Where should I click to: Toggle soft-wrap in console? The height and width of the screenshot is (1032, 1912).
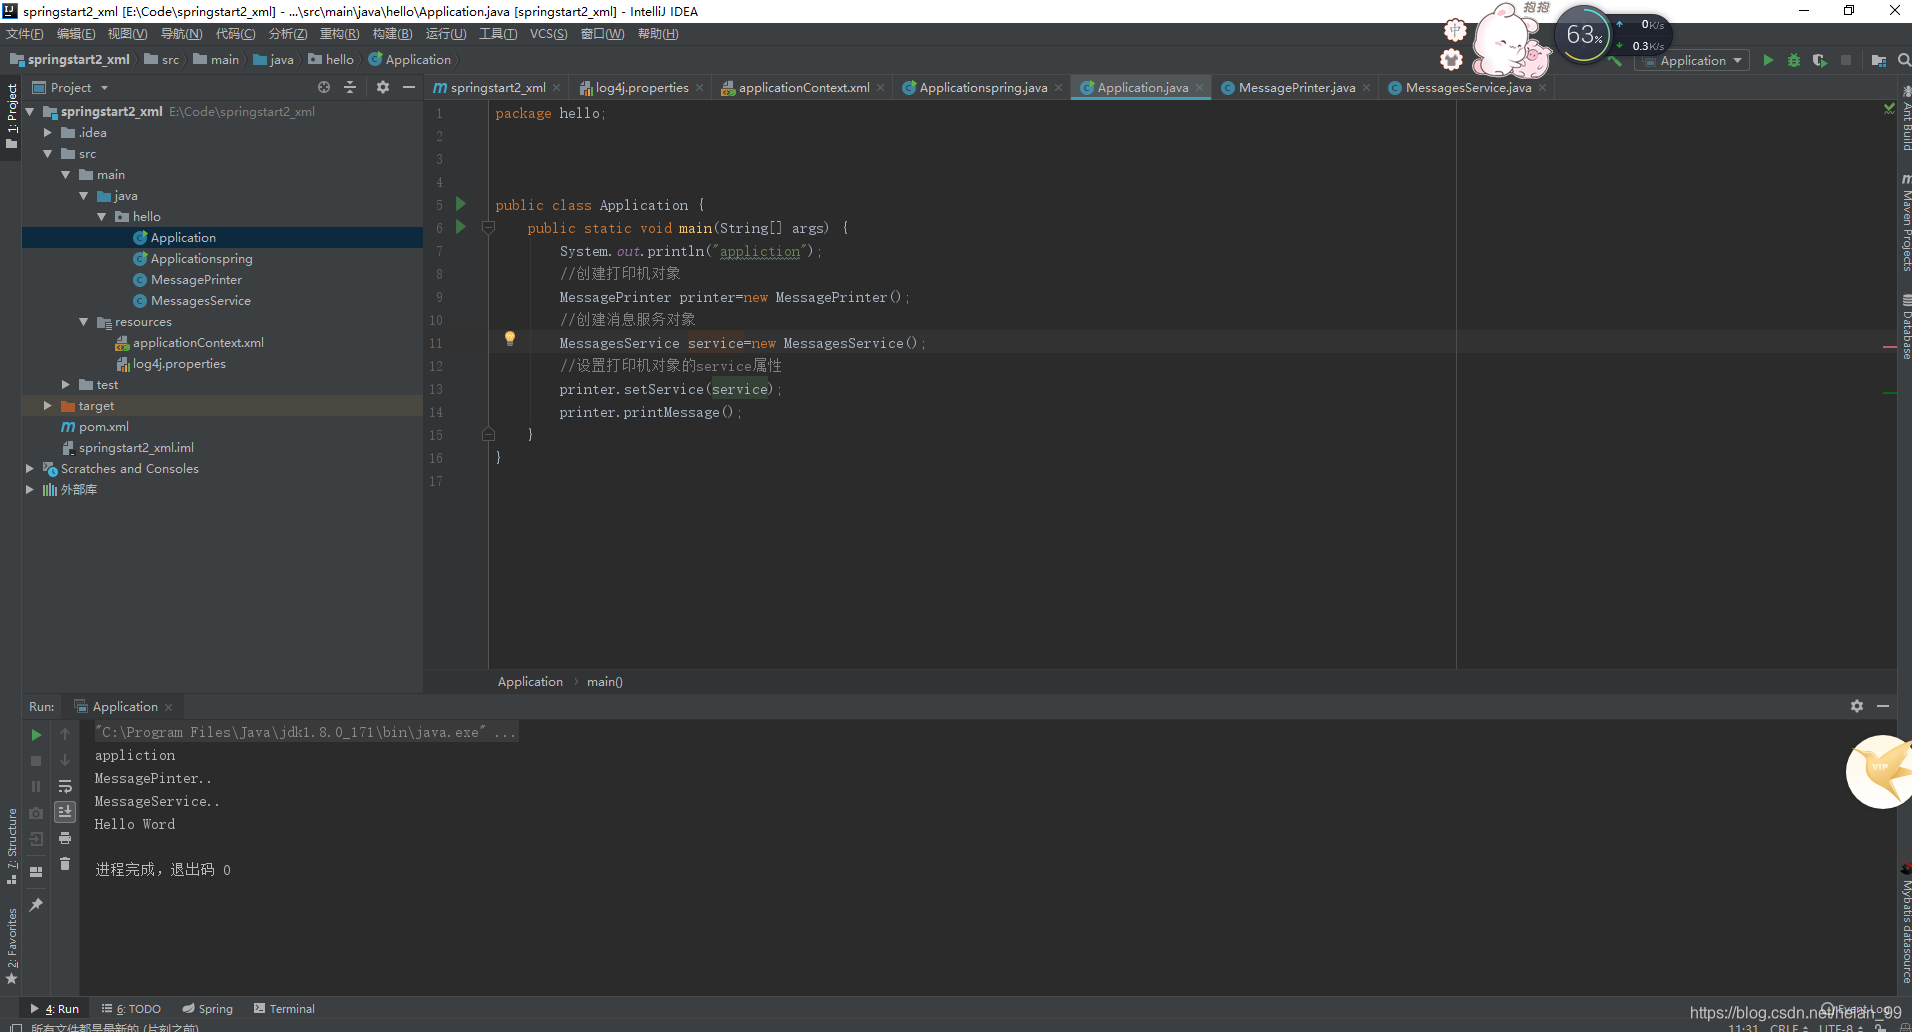tap(65, 786)
